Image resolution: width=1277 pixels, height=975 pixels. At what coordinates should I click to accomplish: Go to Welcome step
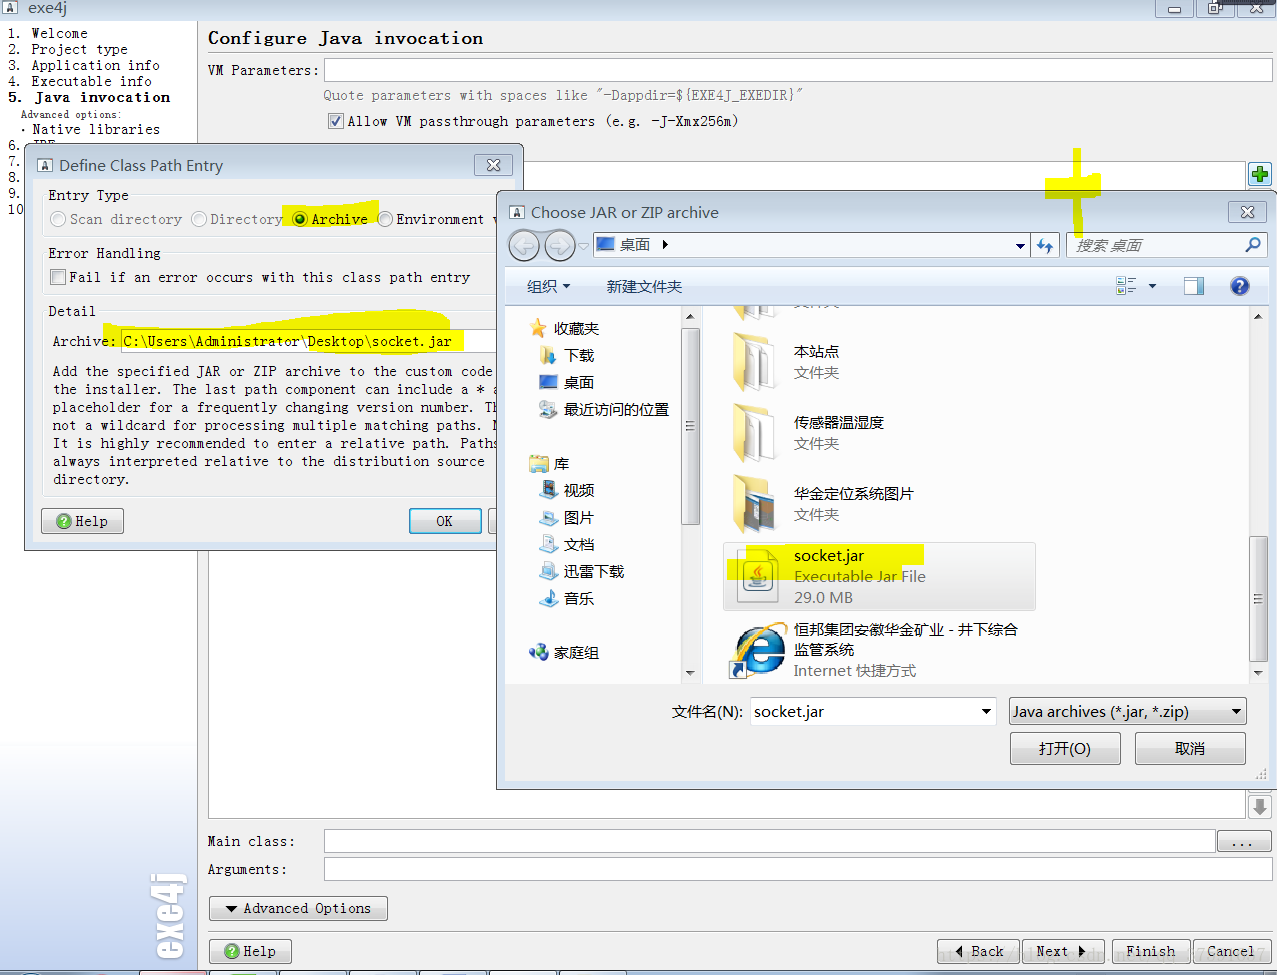click(x=59, y=33)
